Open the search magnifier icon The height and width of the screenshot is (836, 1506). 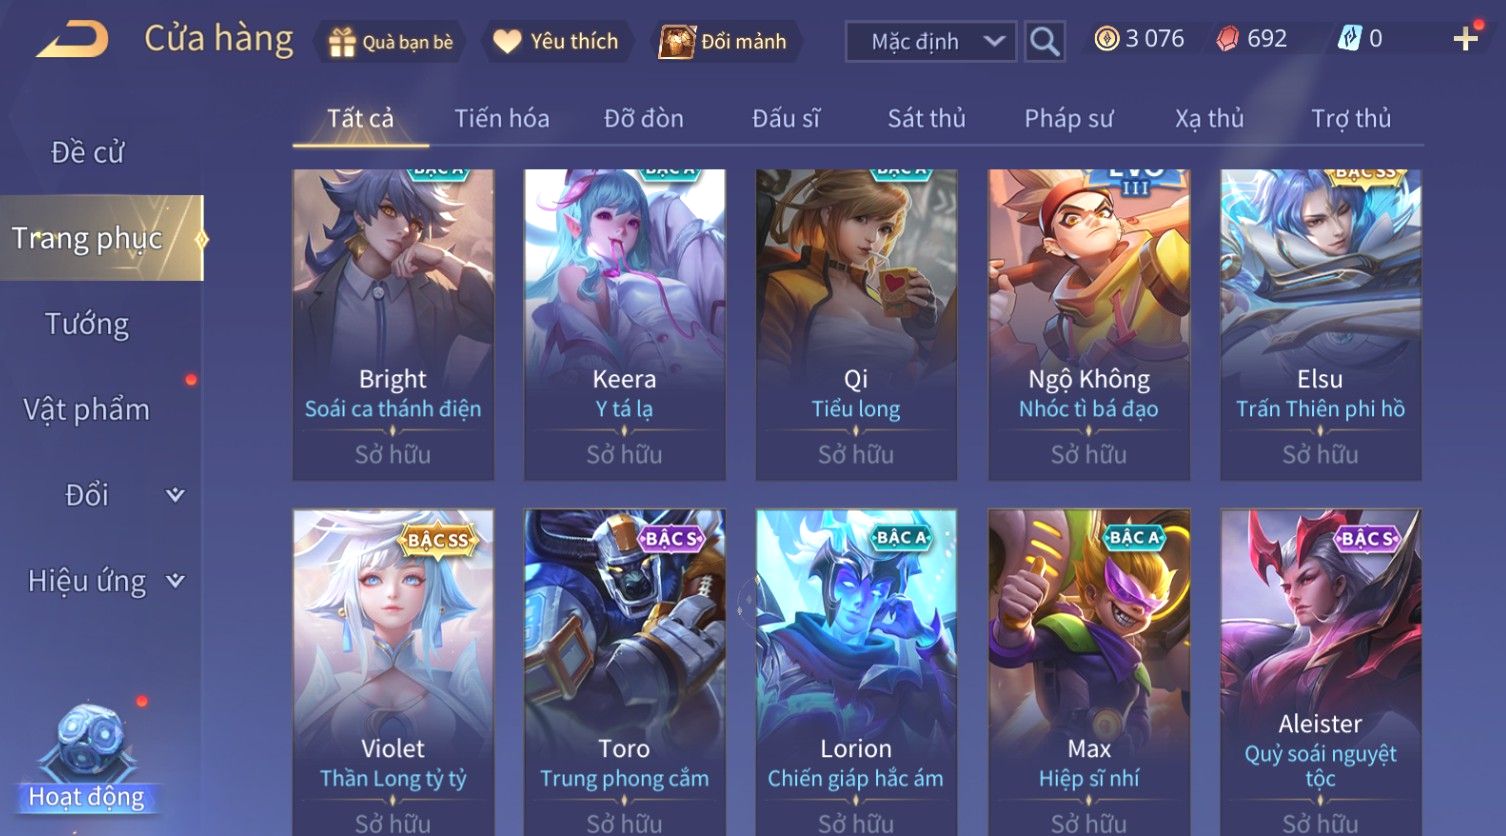point(1044,42)
